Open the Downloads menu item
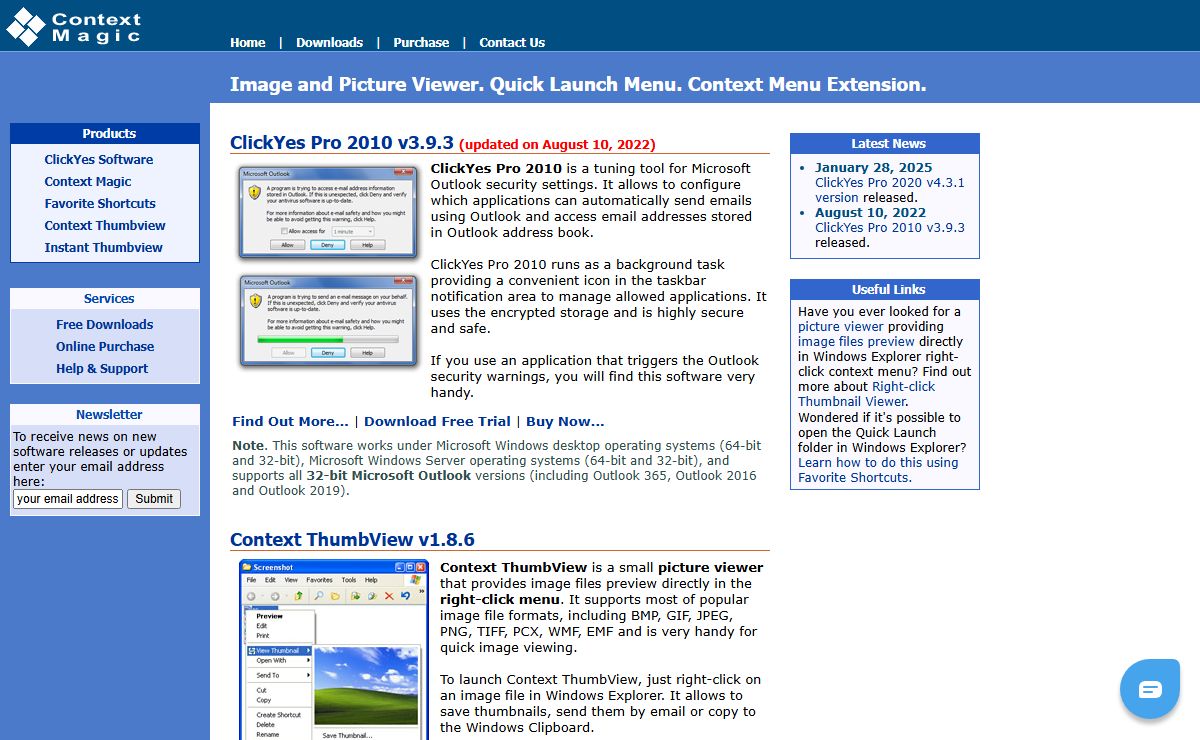The height and width of the screenshot is (740, 1200). (x=329, y=42)
